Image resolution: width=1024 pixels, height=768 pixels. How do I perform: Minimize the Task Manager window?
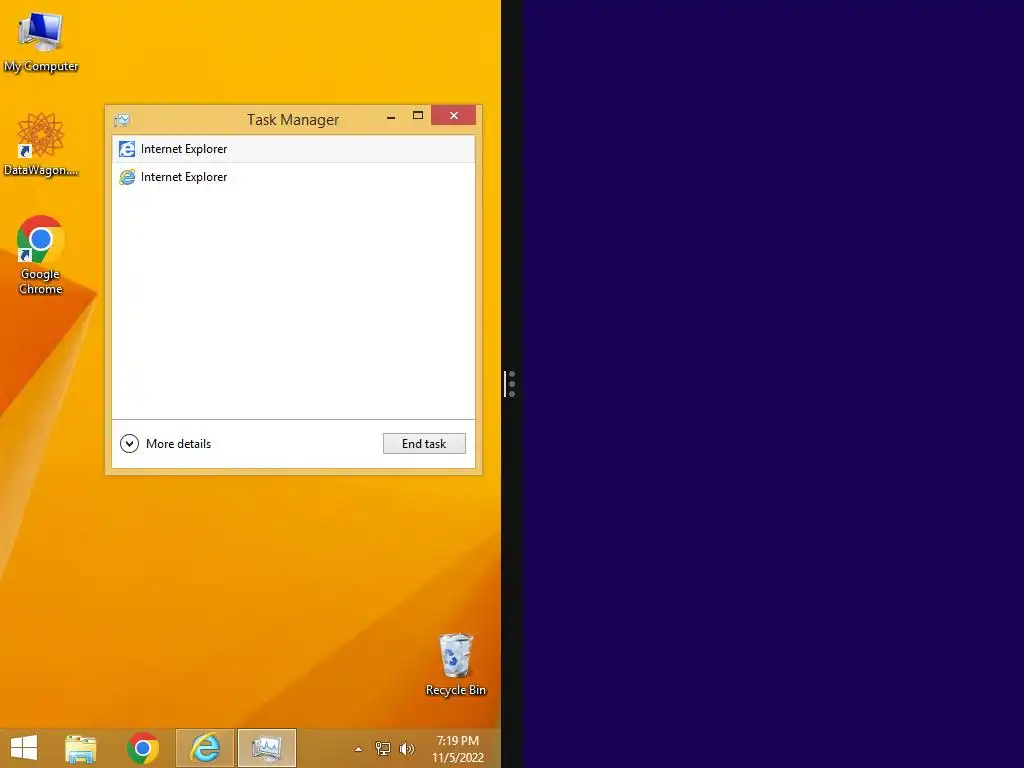coord(391,118)
